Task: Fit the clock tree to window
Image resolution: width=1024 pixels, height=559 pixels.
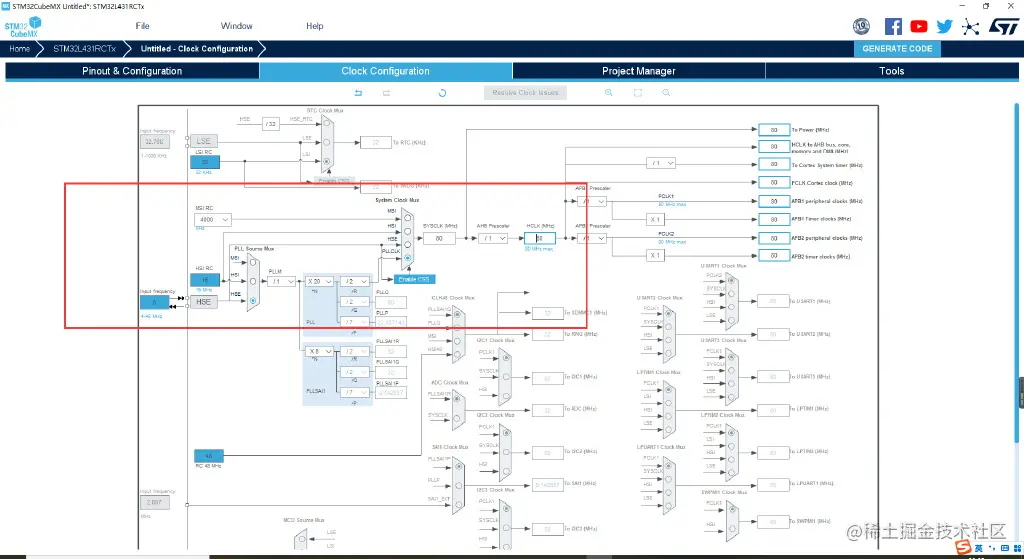Action: tap(637, 93)
